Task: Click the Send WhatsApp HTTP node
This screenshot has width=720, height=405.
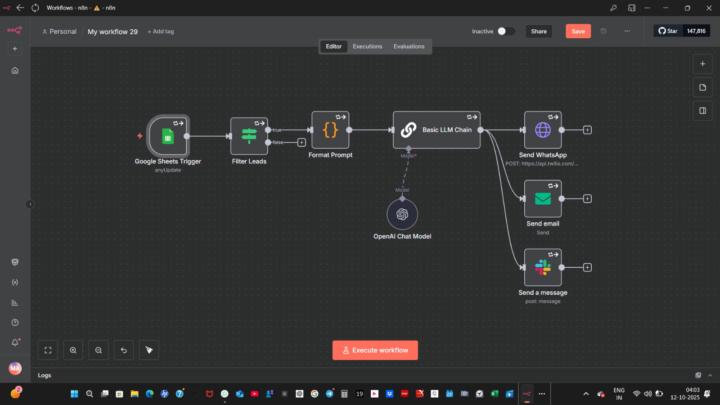Action: [x=542, y=130]
